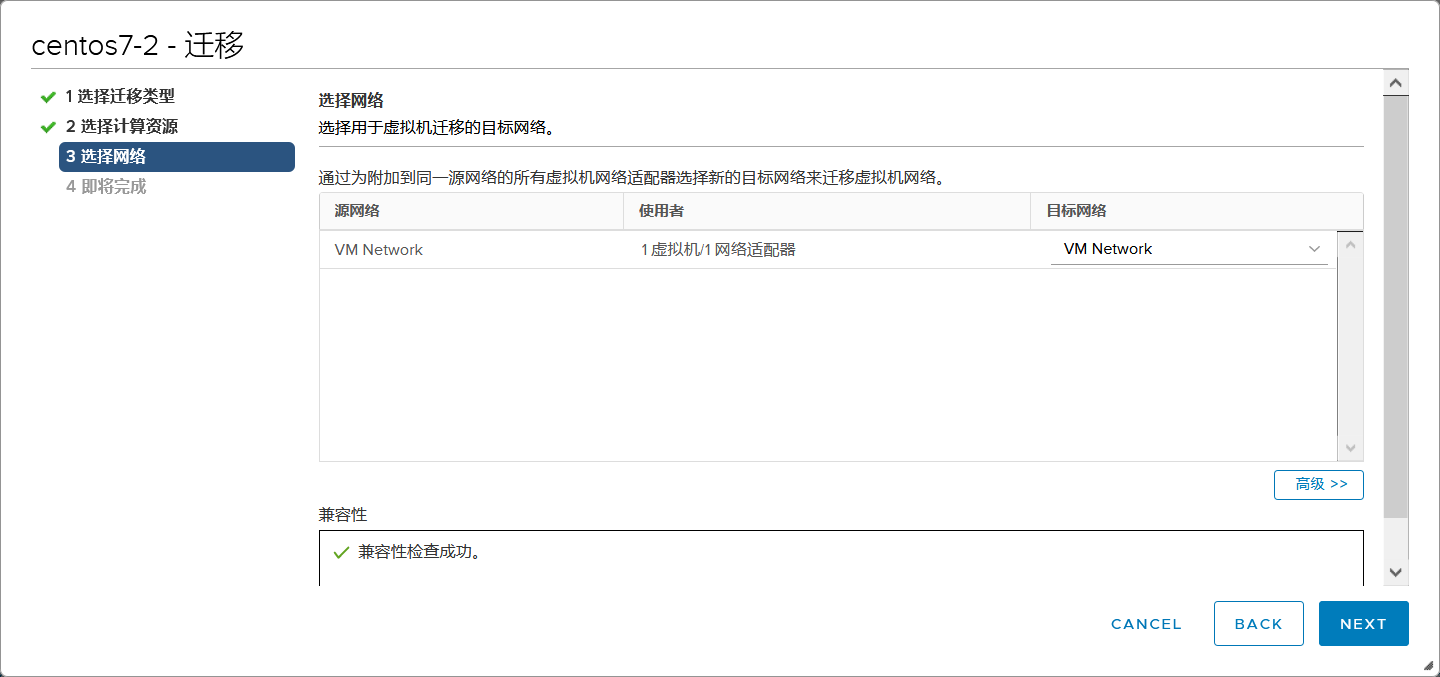Expand advanced options with 高级 >>
This screenshot has height=677, width=1440.
(1319, 484)
